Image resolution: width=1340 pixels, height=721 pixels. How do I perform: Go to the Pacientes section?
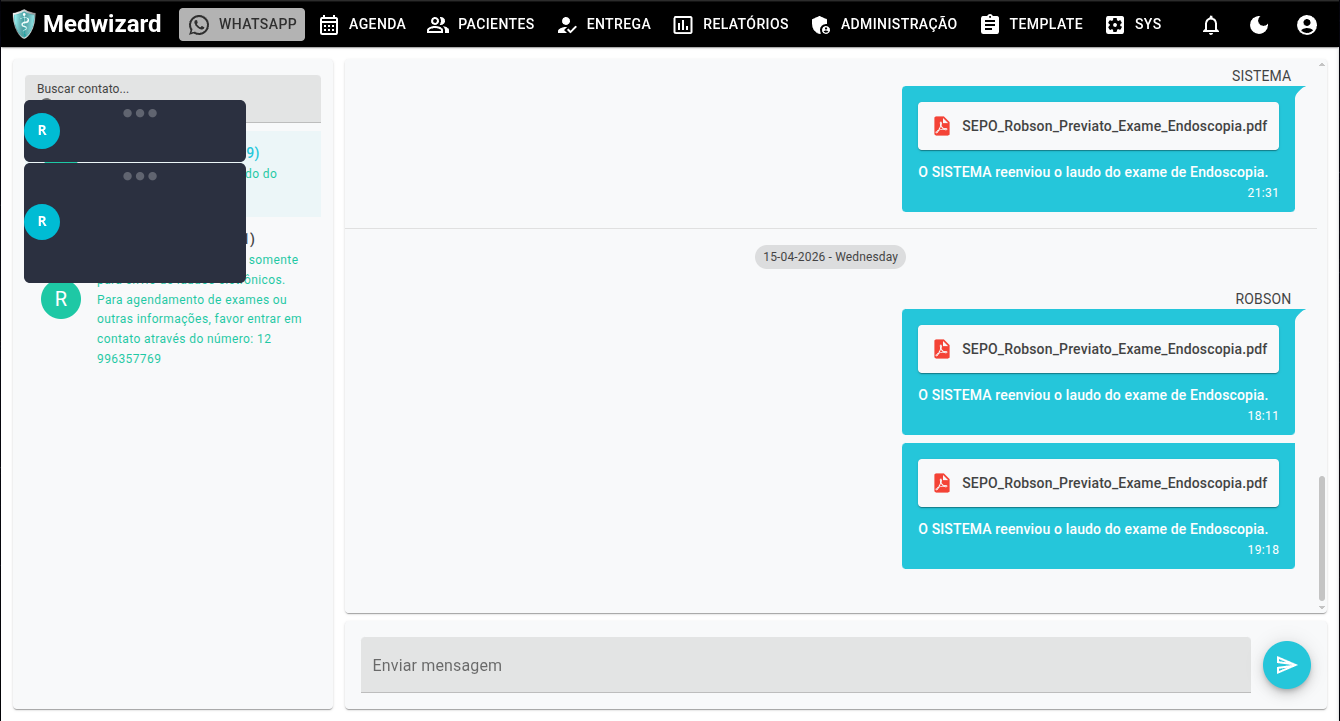(x=481, y=24)
